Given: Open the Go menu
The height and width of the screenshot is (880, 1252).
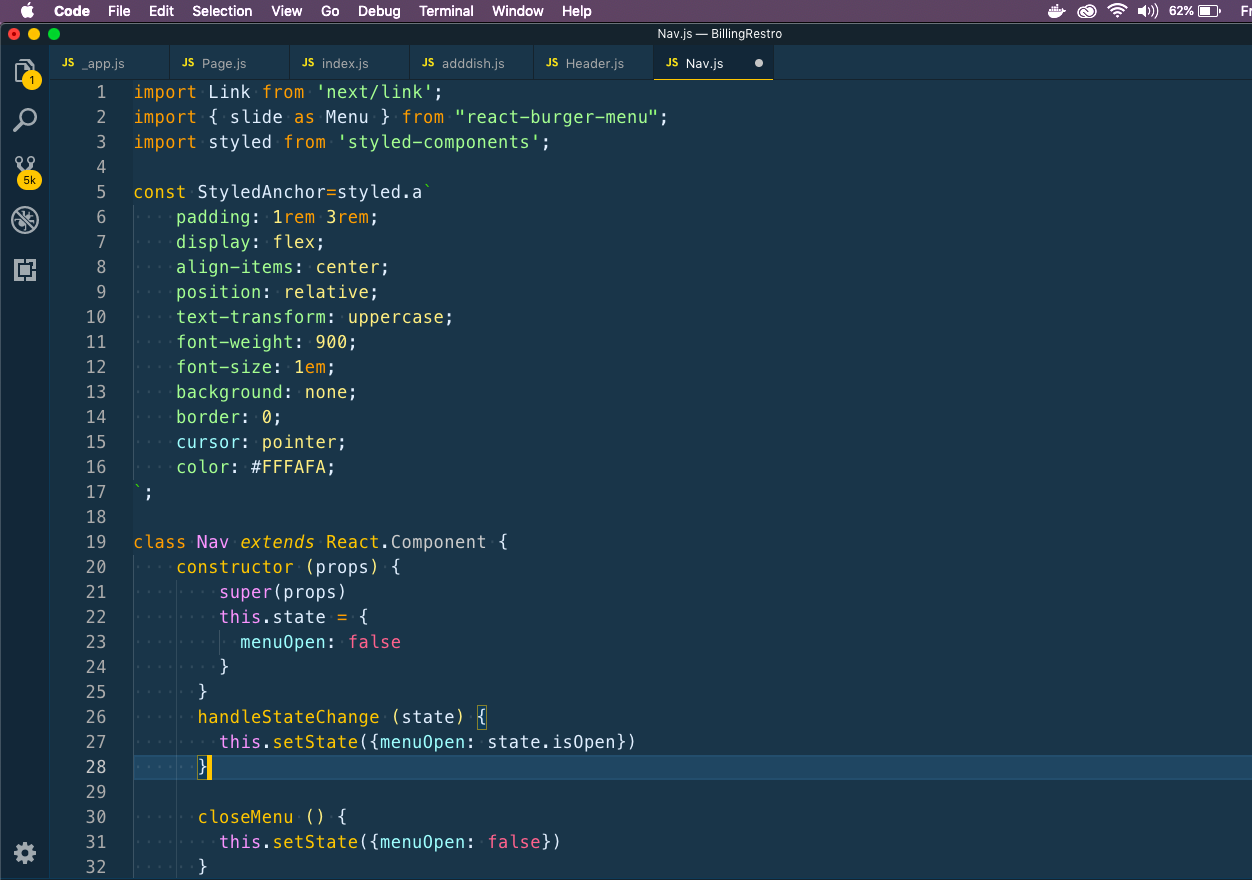Looking at the screenshot, I should tap(330, 11).
